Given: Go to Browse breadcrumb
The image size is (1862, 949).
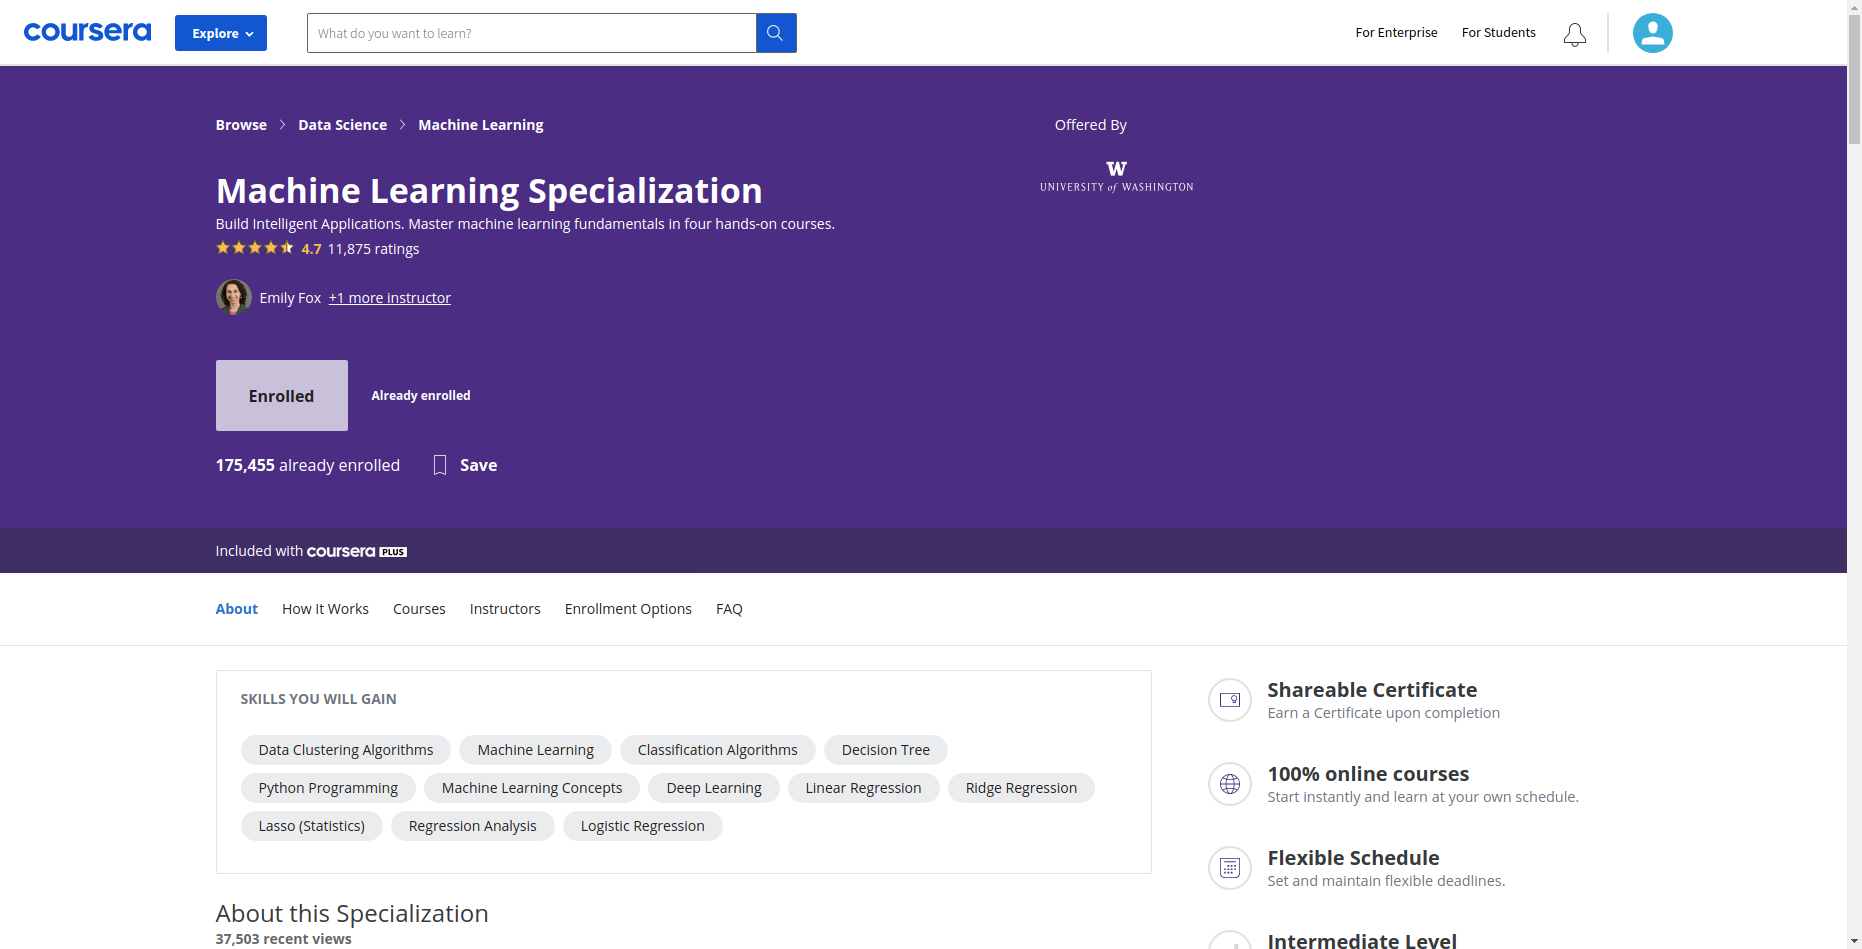Looking at the screenshot, I should tap(241, 125).
